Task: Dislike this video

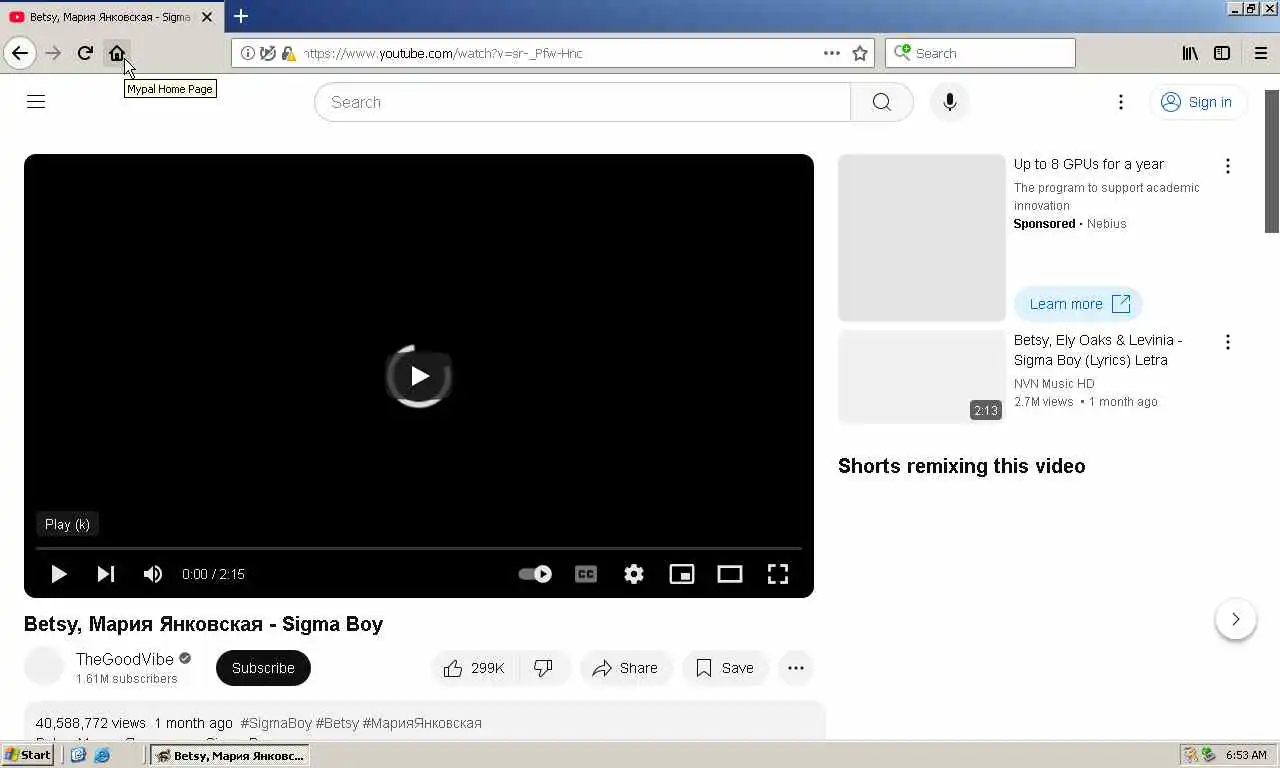Action: point(544,668)
